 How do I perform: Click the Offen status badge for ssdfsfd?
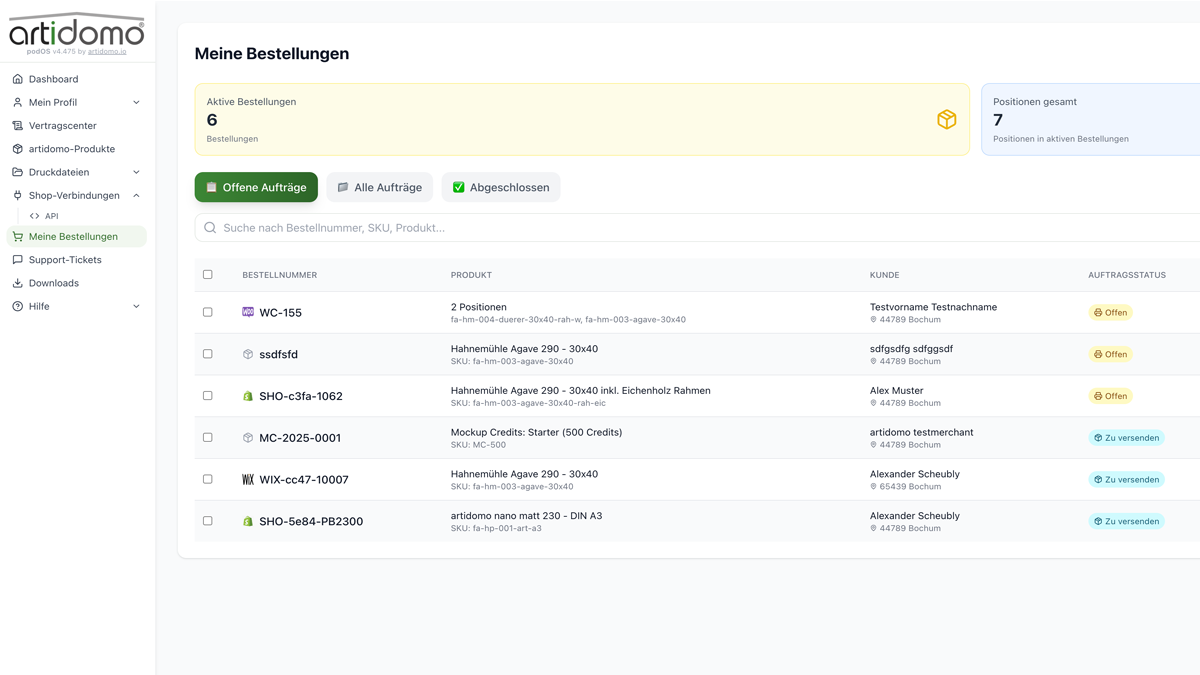1110,354
